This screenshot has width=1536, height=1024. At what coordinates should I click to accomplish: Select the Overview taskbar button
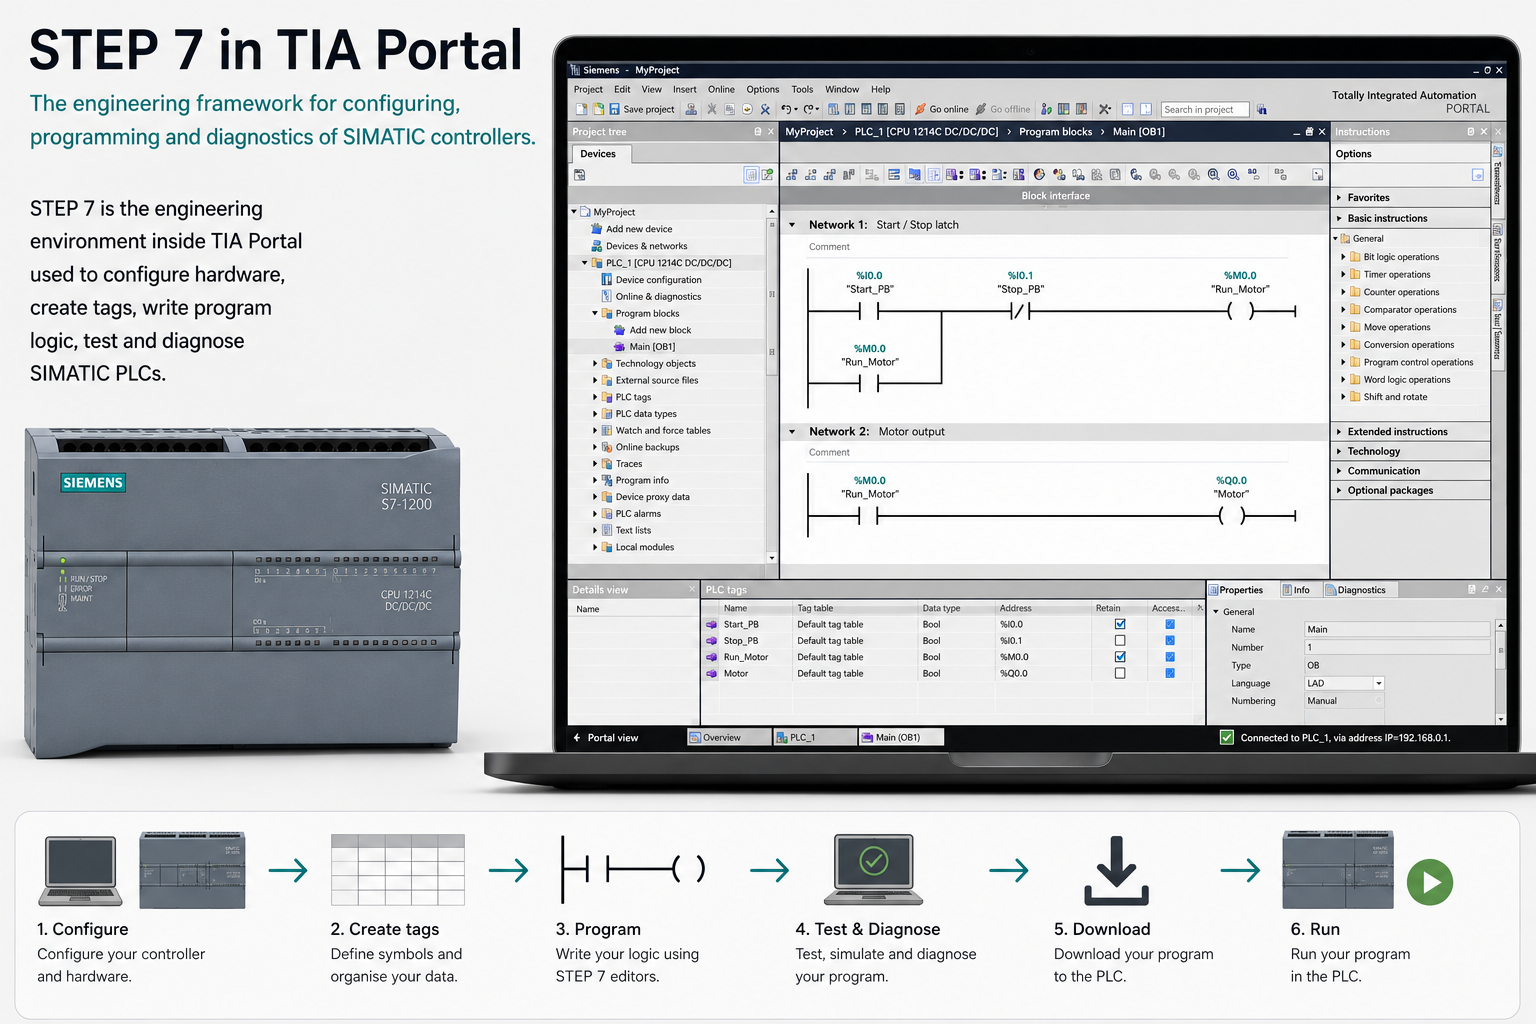[729, 737]
